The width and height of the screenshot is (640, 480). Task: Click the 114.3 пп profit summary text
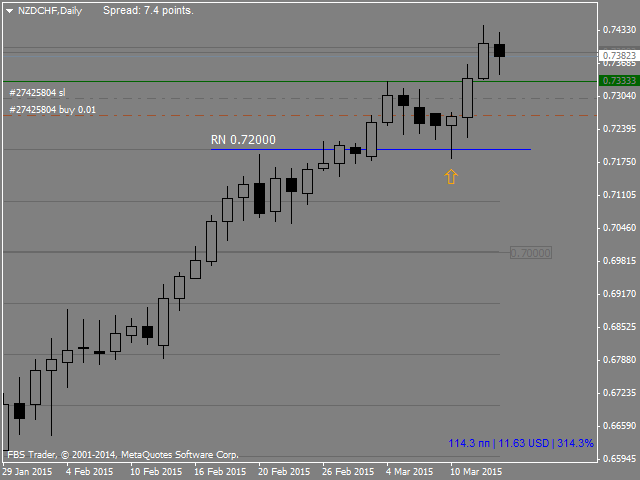[521, 443]
